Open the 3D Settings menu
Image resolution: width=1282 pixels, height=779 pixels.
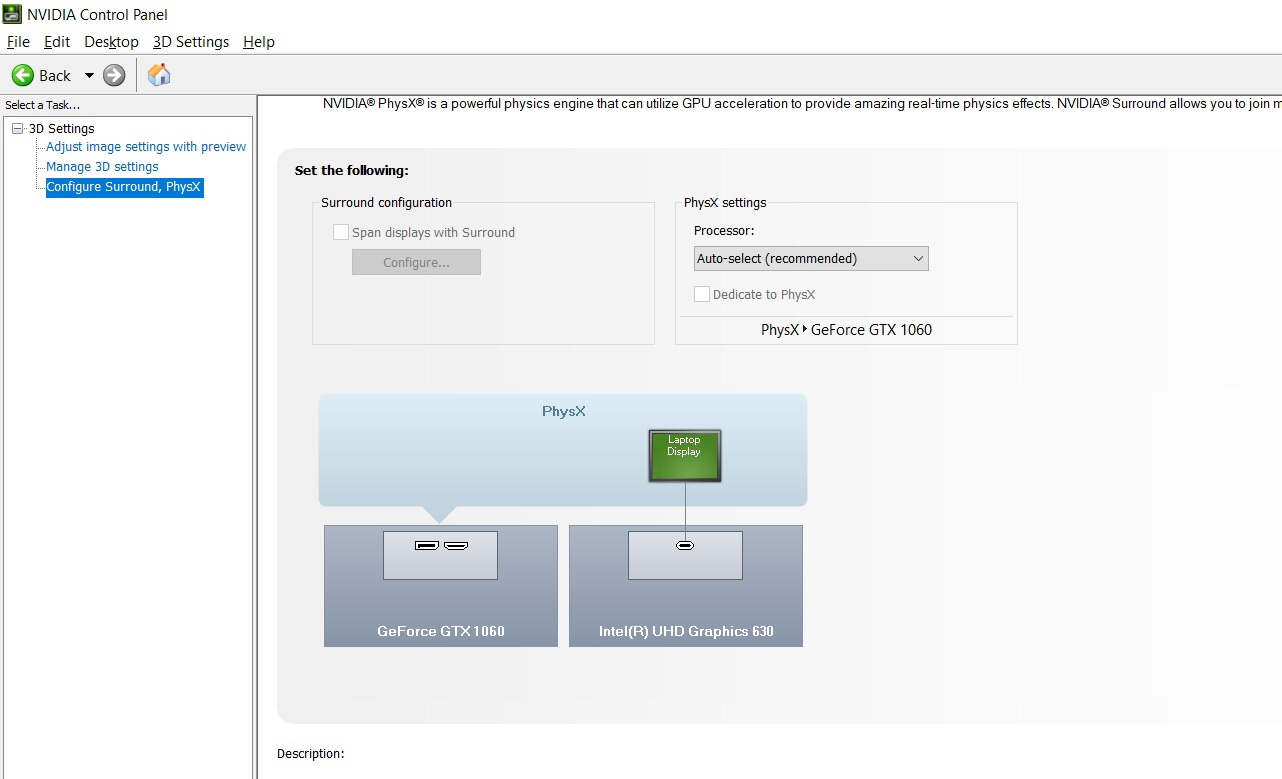click(x=191, y=42)
